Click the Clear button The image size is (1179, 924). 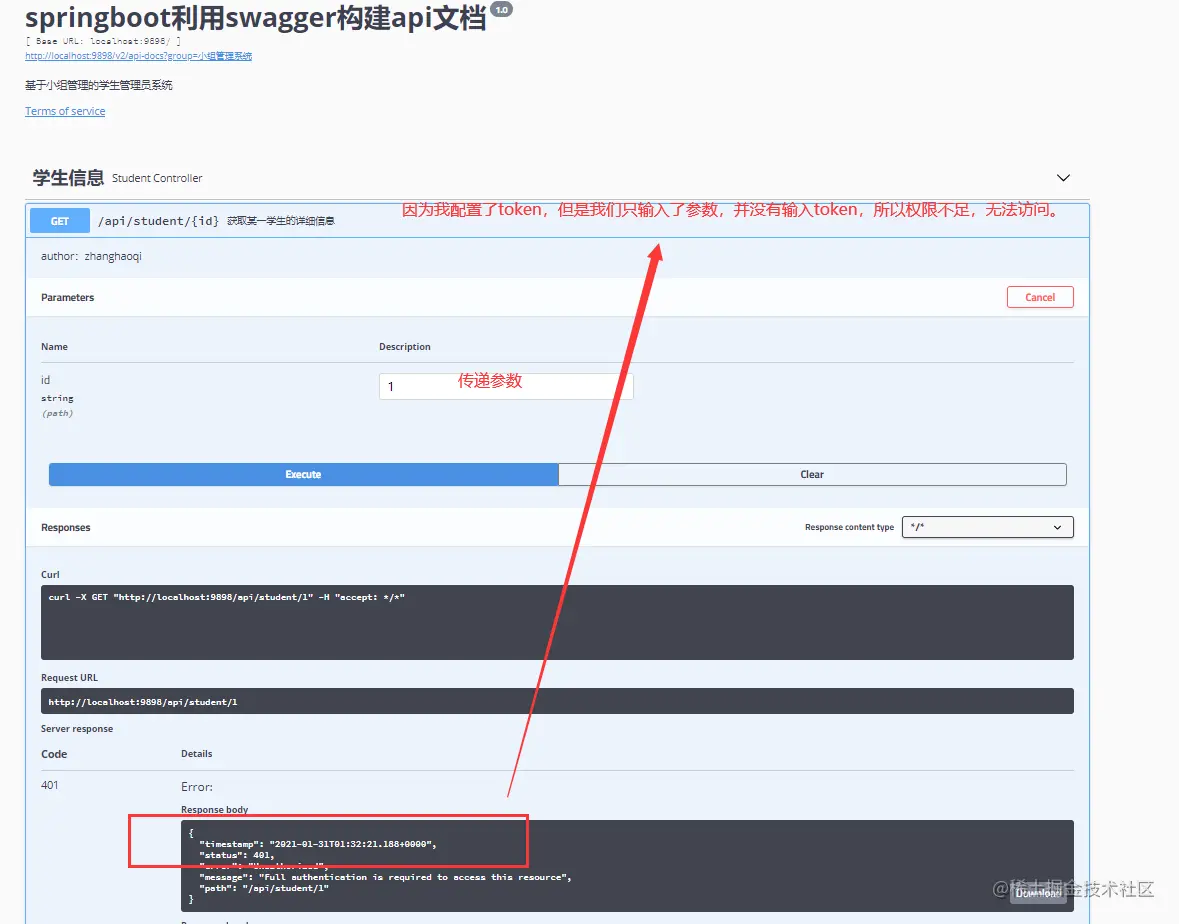click(x=812, y=474)
